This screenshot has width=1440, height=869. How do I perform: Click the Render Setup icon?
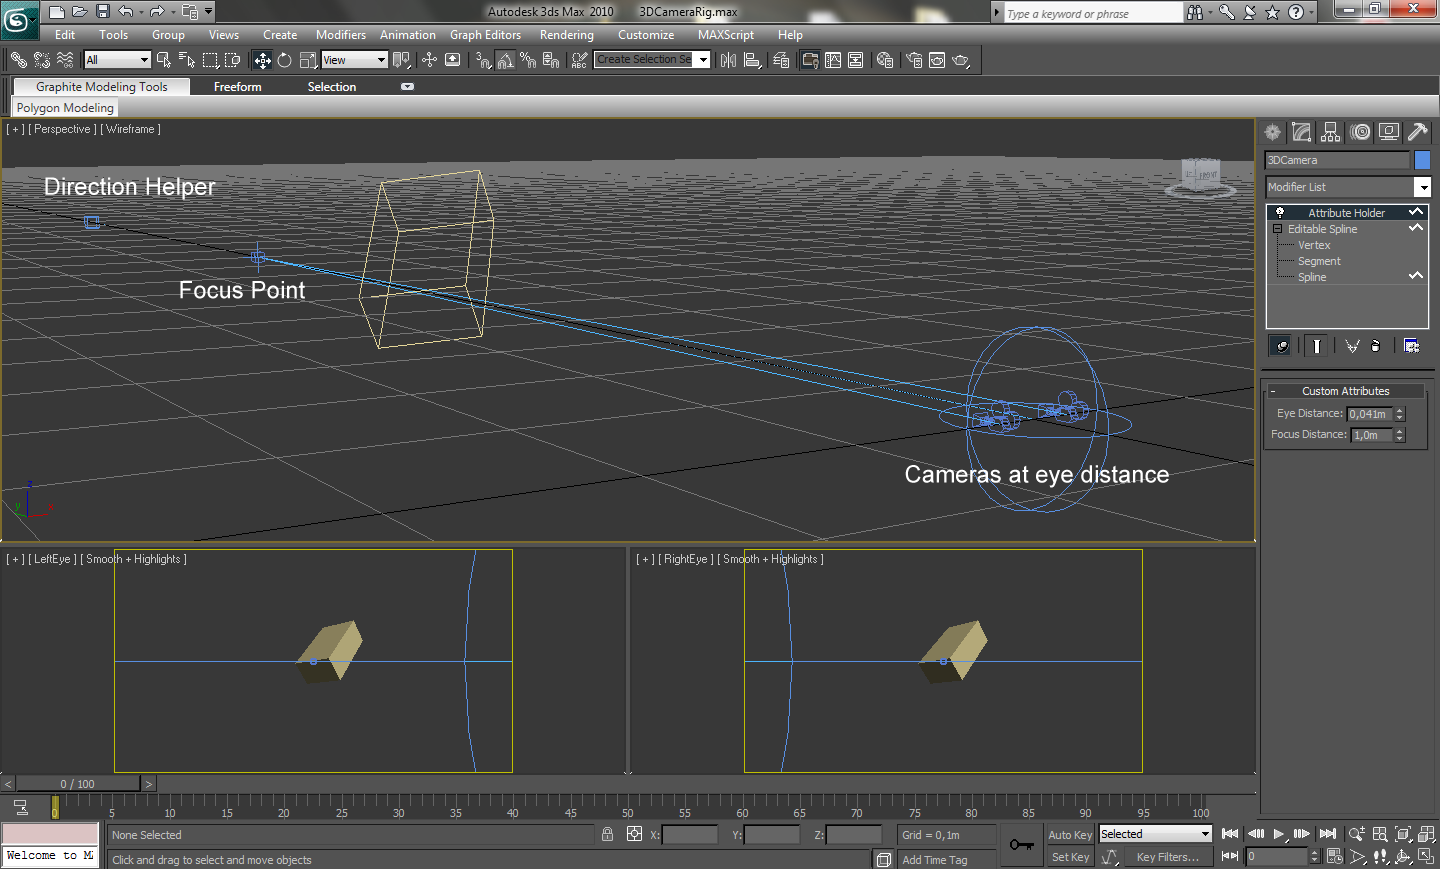[914, 60]
